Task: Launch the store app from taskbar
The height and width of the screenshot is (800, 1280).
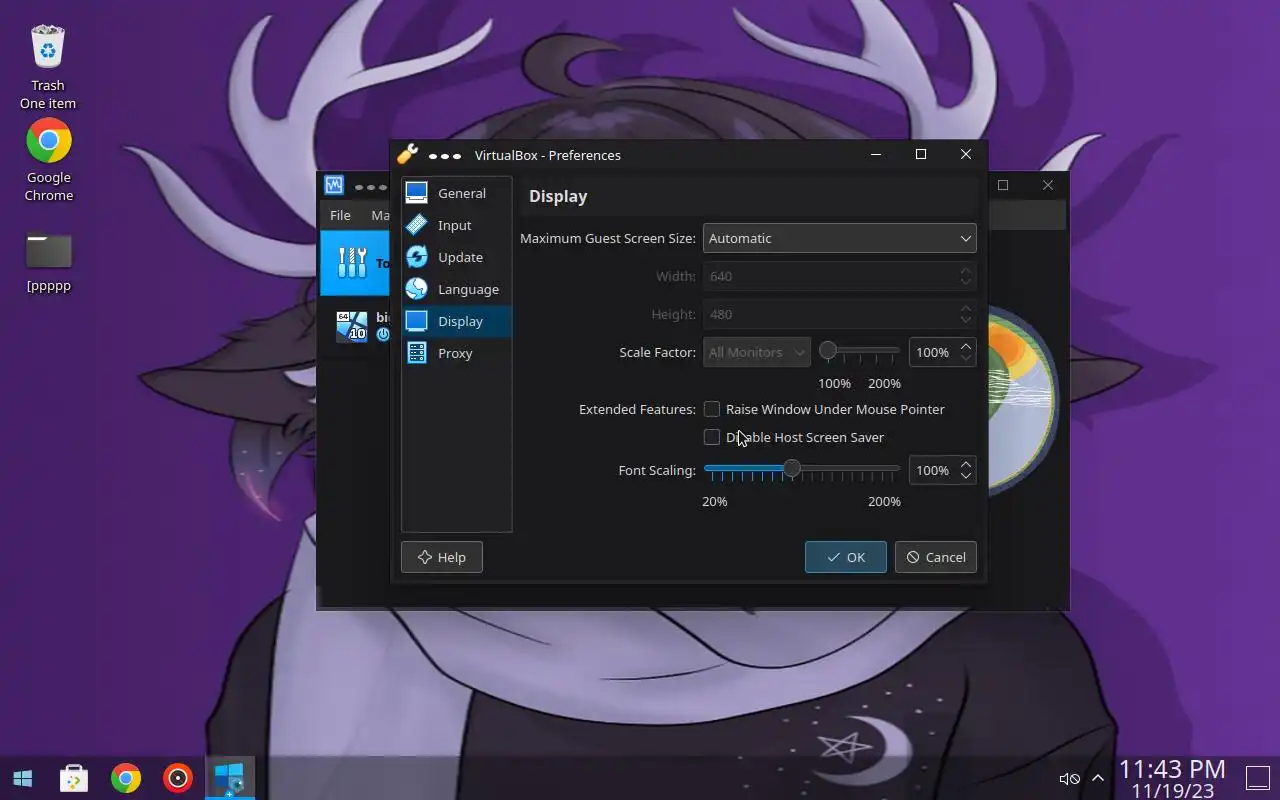Action: point(74,778)
